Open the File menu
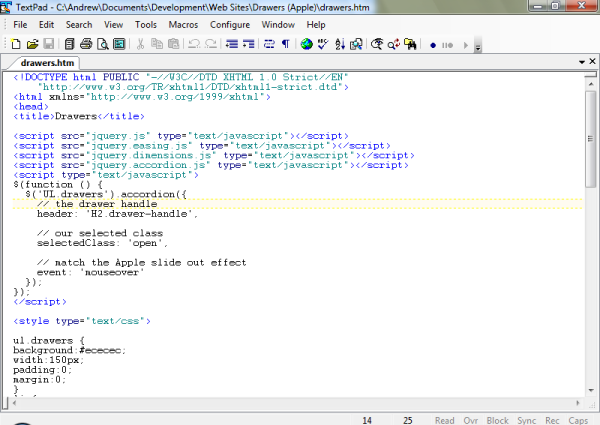600x425 pixels. point(20,25)
